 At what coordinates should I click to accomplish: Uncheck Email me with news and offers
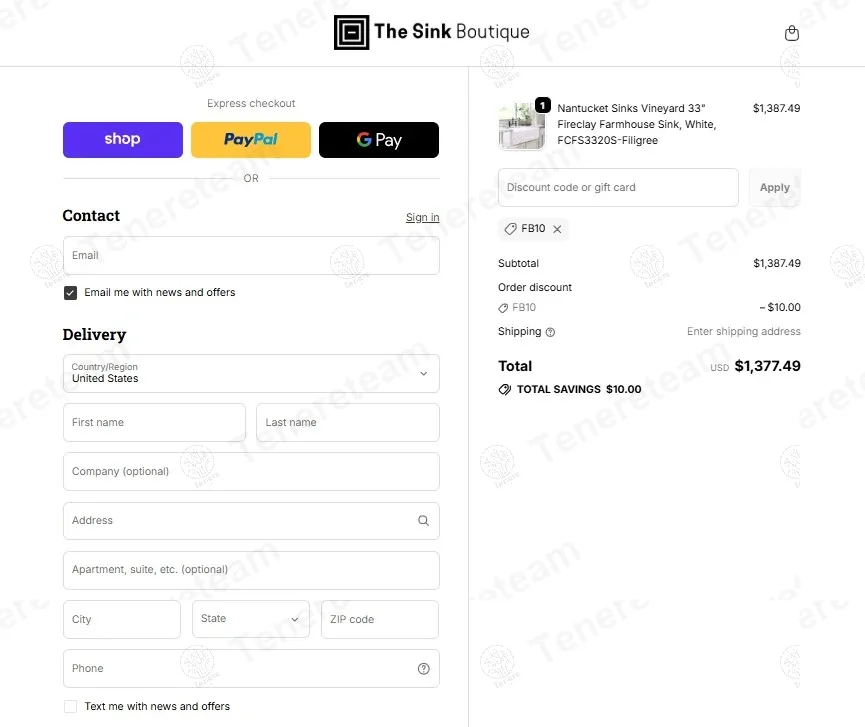pos(71,293)
